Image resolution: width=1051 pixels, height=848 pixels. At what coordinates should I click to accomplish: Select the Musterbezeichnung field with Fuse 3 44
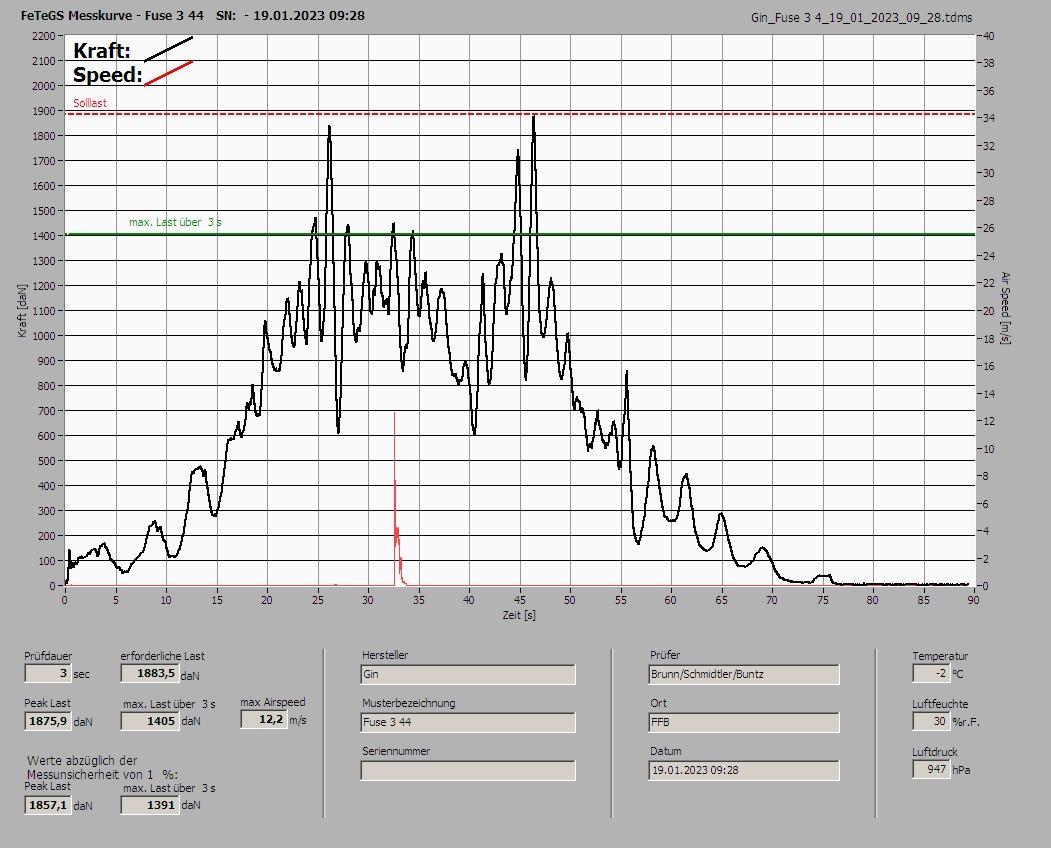point(468,723)
